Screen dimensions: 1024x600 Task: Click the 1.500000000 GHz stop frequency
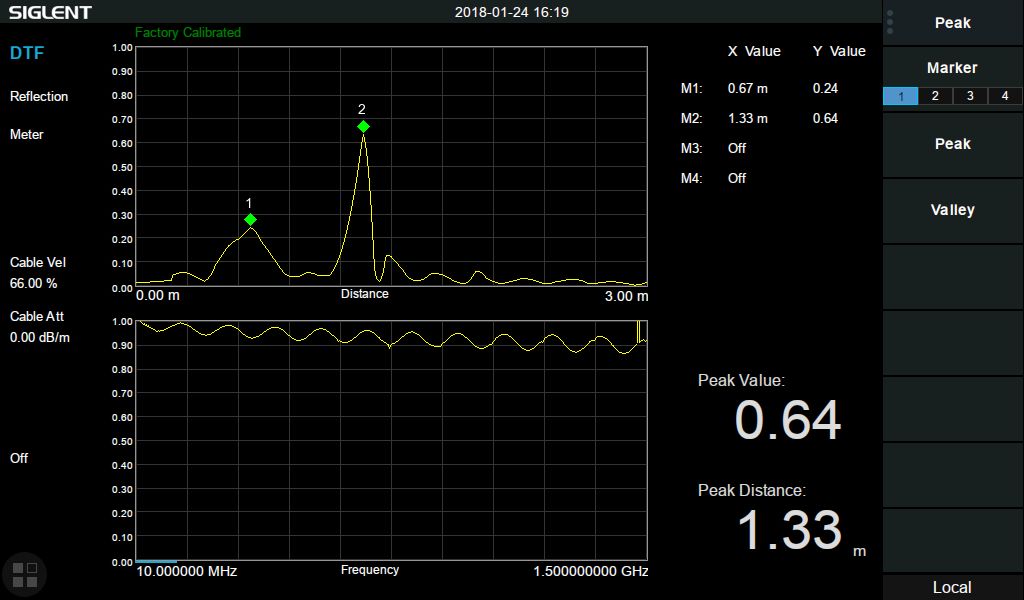coord(589,571)
